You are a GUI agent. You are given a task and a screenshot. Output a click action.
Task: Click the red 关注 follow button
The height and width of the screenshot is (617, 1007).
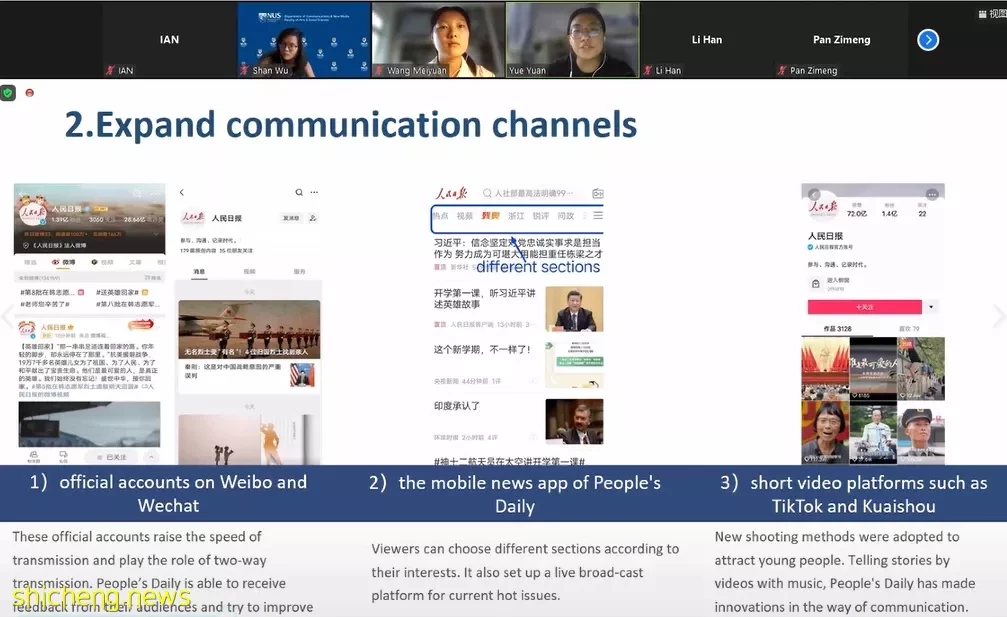pos(864,307)
